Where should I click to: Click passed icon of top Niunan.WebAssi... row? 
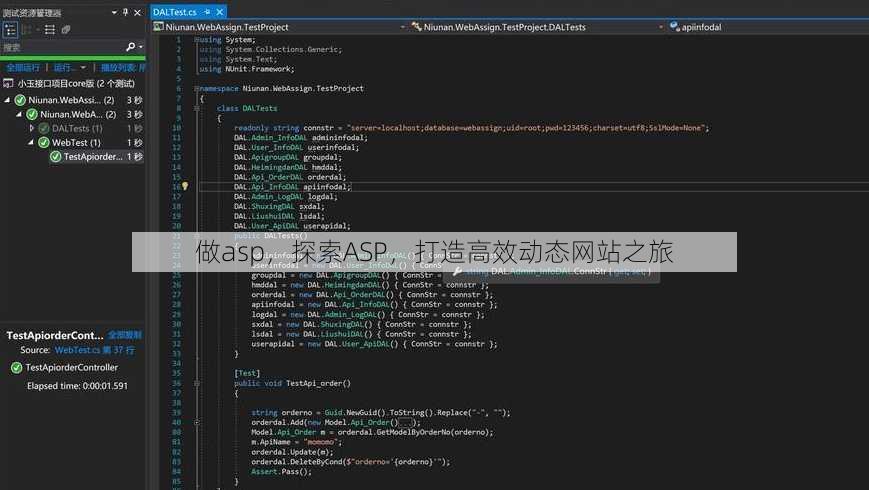point(20,100)
